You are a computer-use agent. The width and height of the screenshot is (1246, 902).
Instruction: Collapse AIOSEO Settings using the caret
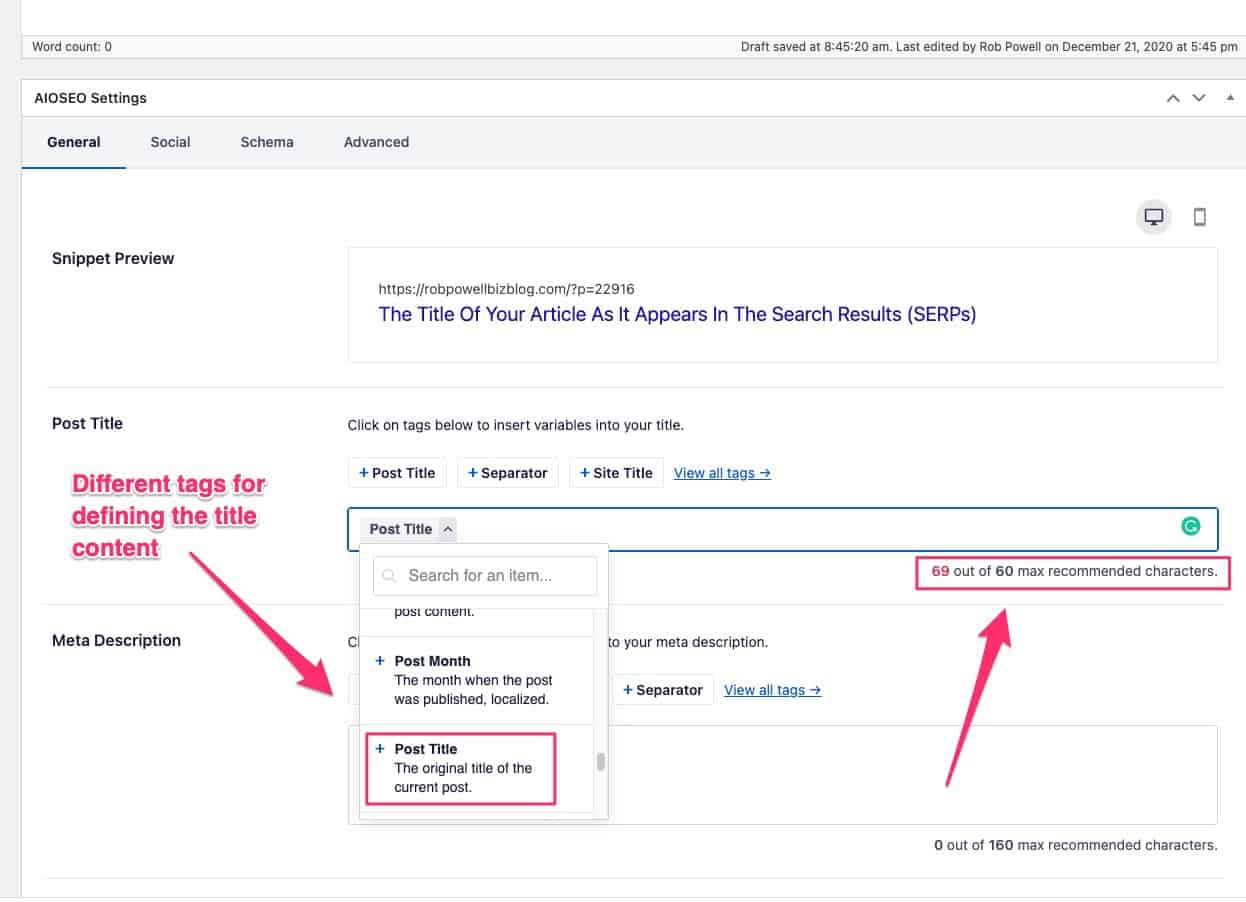pos(1229,97)
